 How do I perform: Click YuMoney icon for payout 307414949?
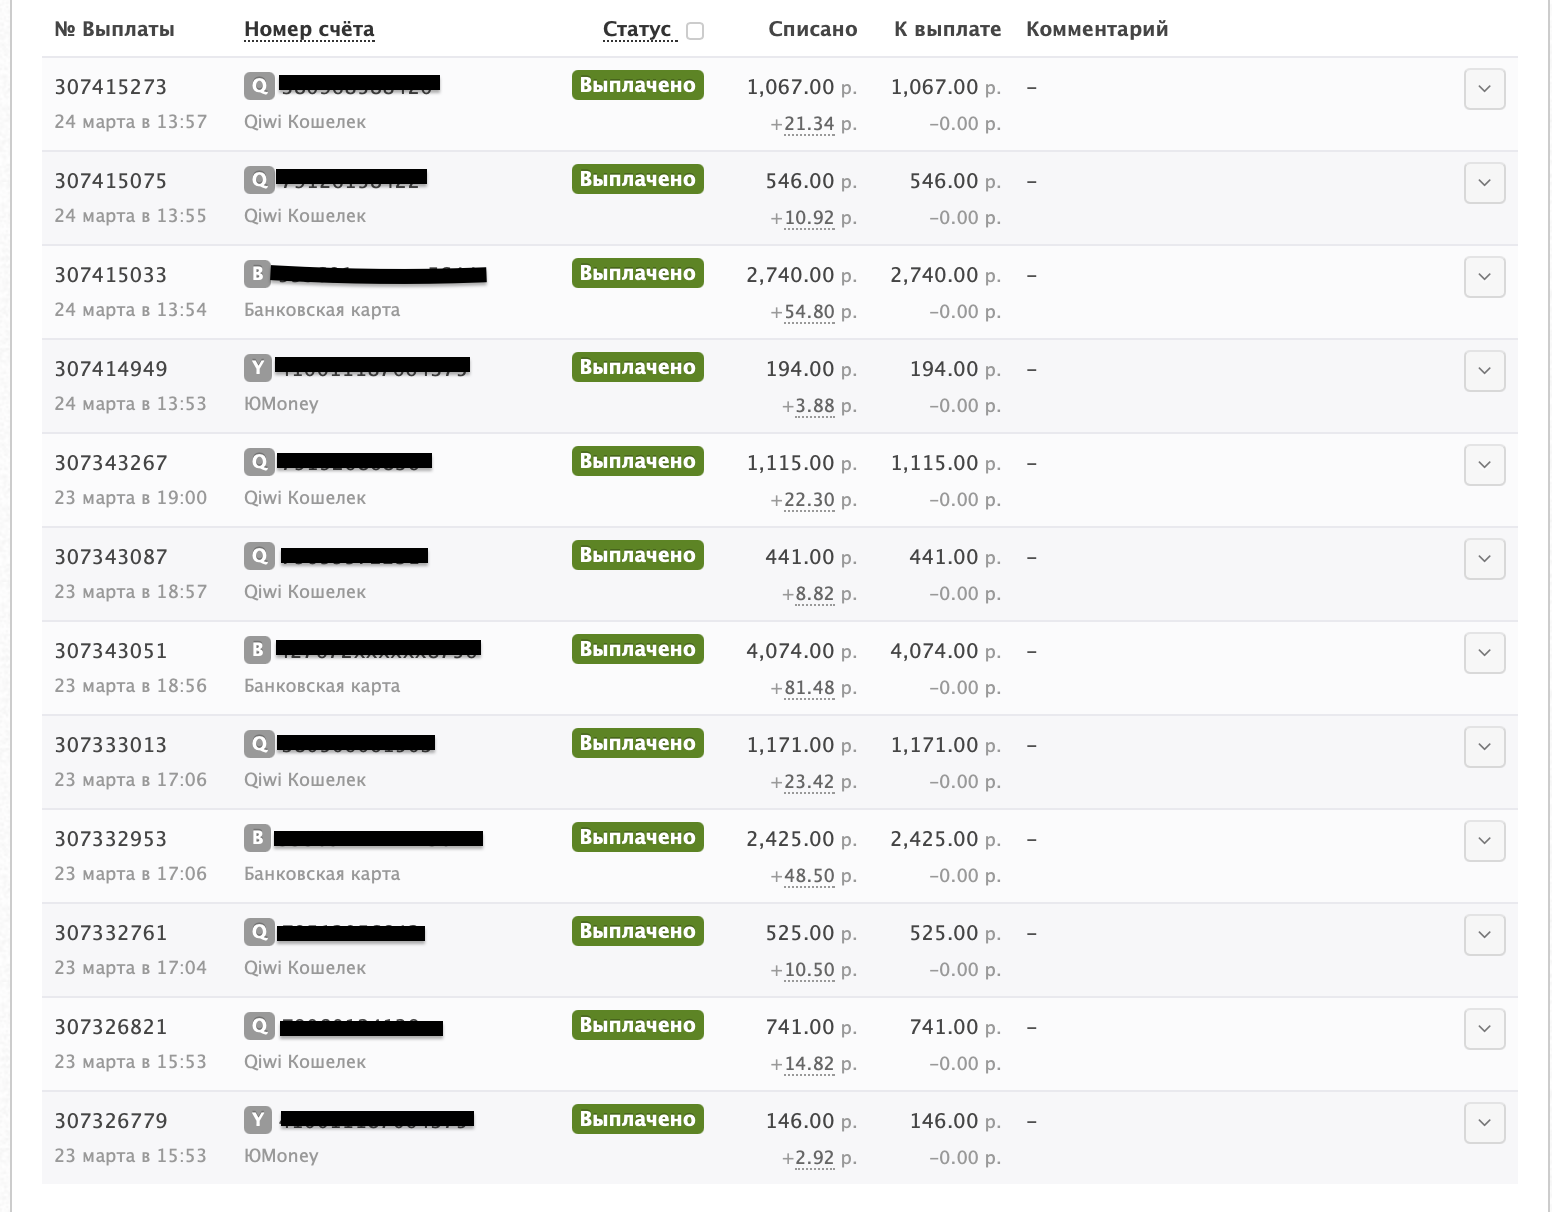(x=258, y=367)
